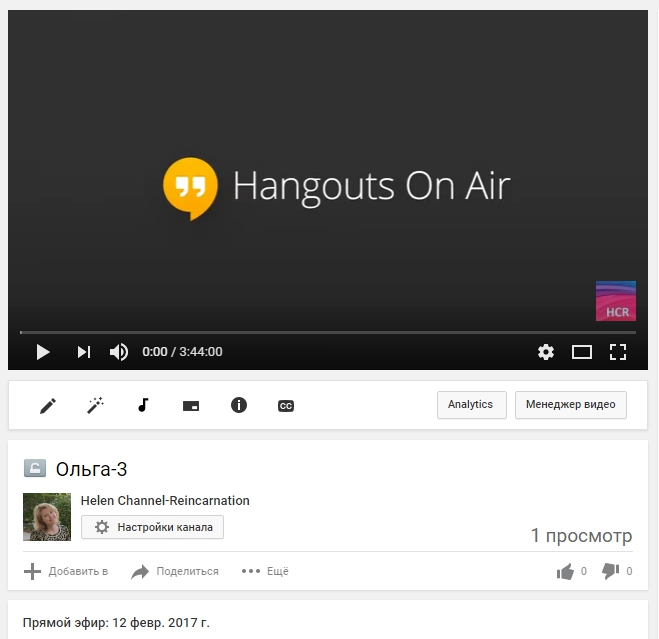Image resolution: width=659 pixels, height=639 pixels.
Task: Play the Hangouts On Air video
Action: [x=43, y=352]
